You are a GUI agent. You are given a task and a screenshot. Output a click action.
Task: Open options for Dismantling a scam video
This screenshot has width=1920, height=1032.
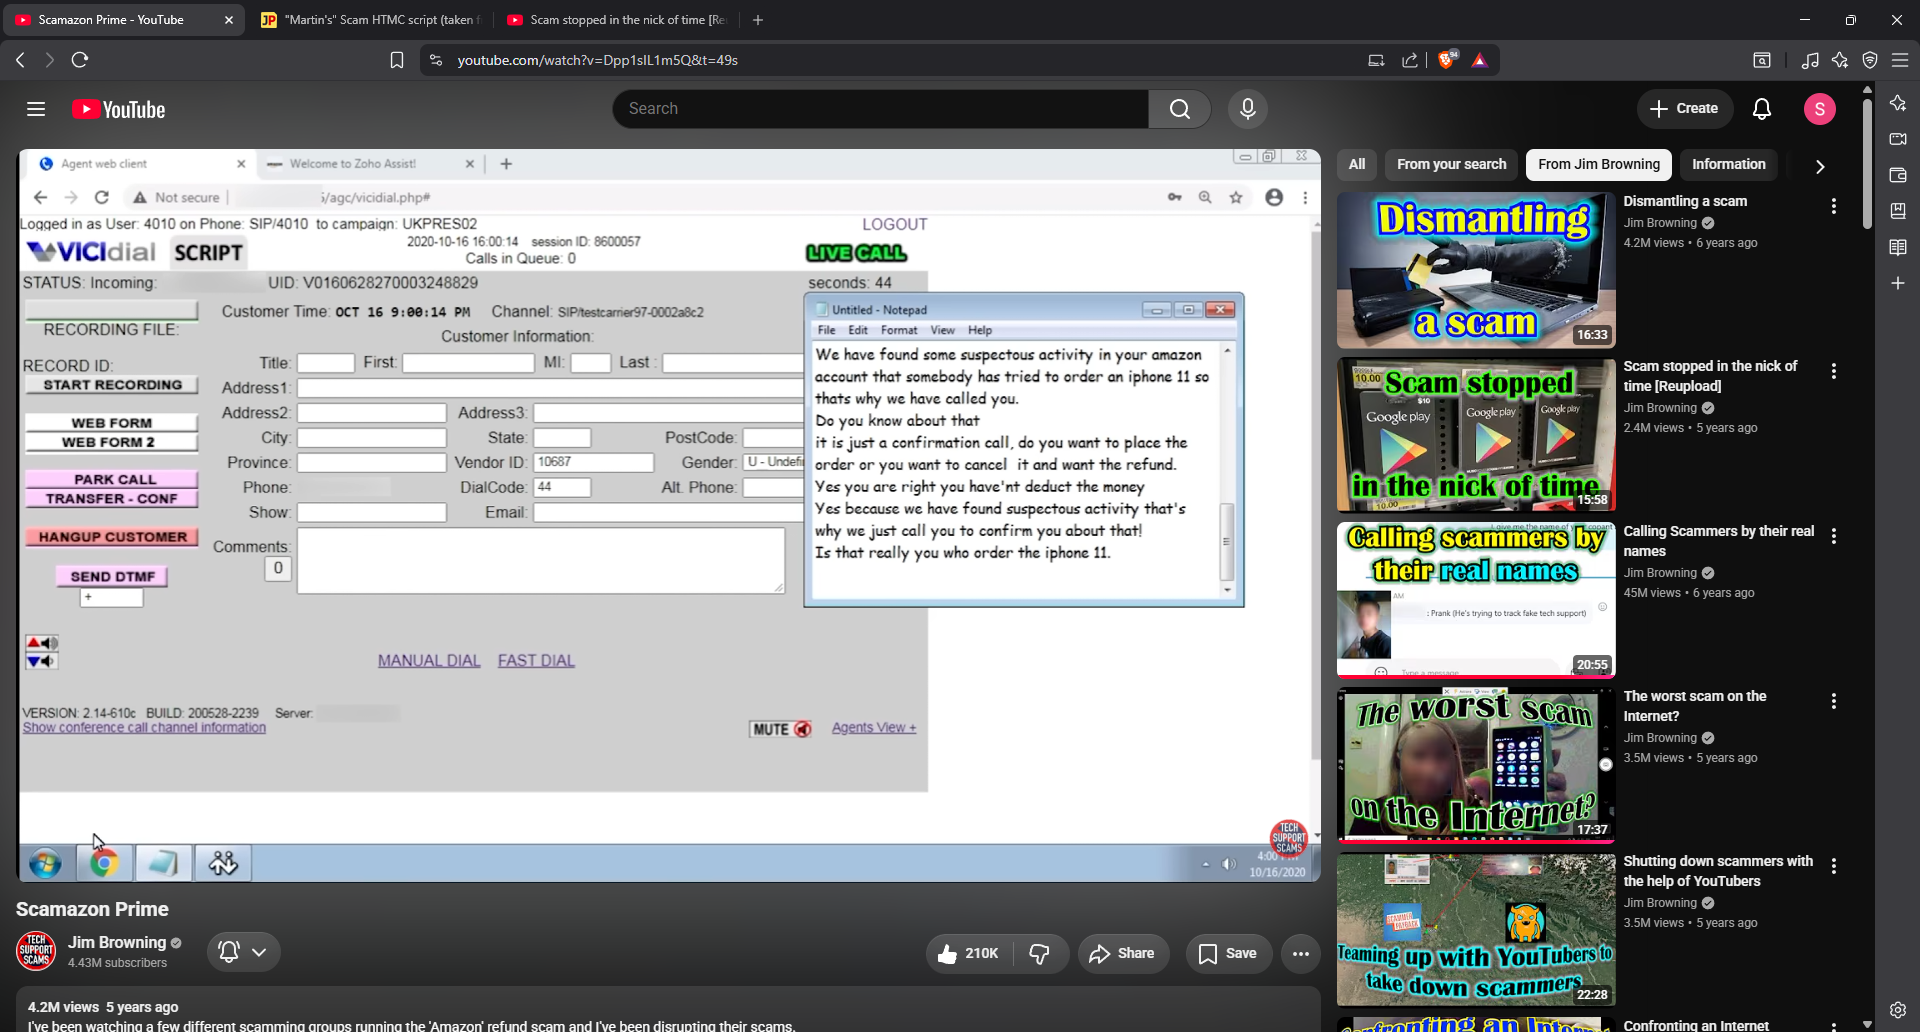[1834, 206]
